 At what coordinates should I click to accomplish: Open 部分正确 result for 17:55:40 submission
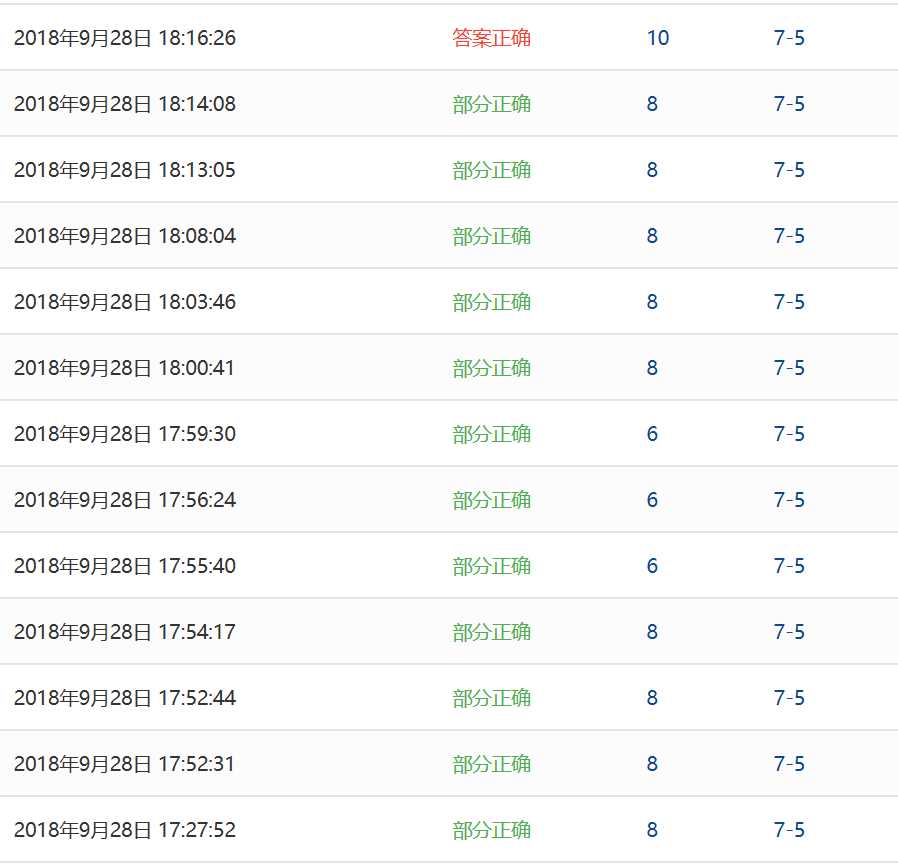point(491,566)
